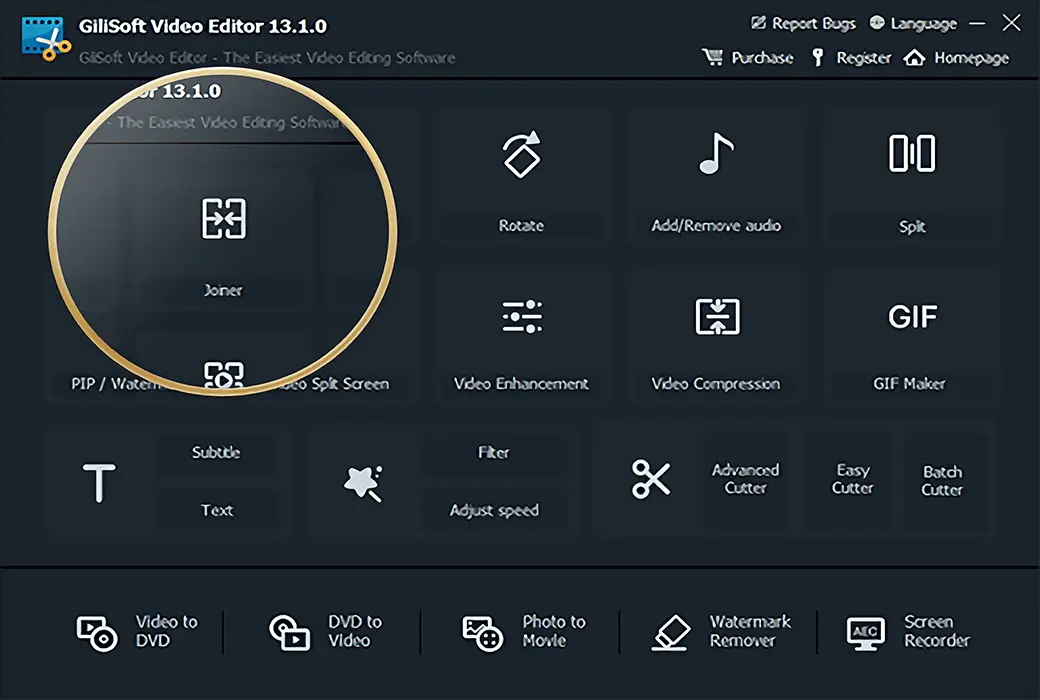Click the Report Bugs pencil icon
1040x700 pixels.
click(758, 23)
